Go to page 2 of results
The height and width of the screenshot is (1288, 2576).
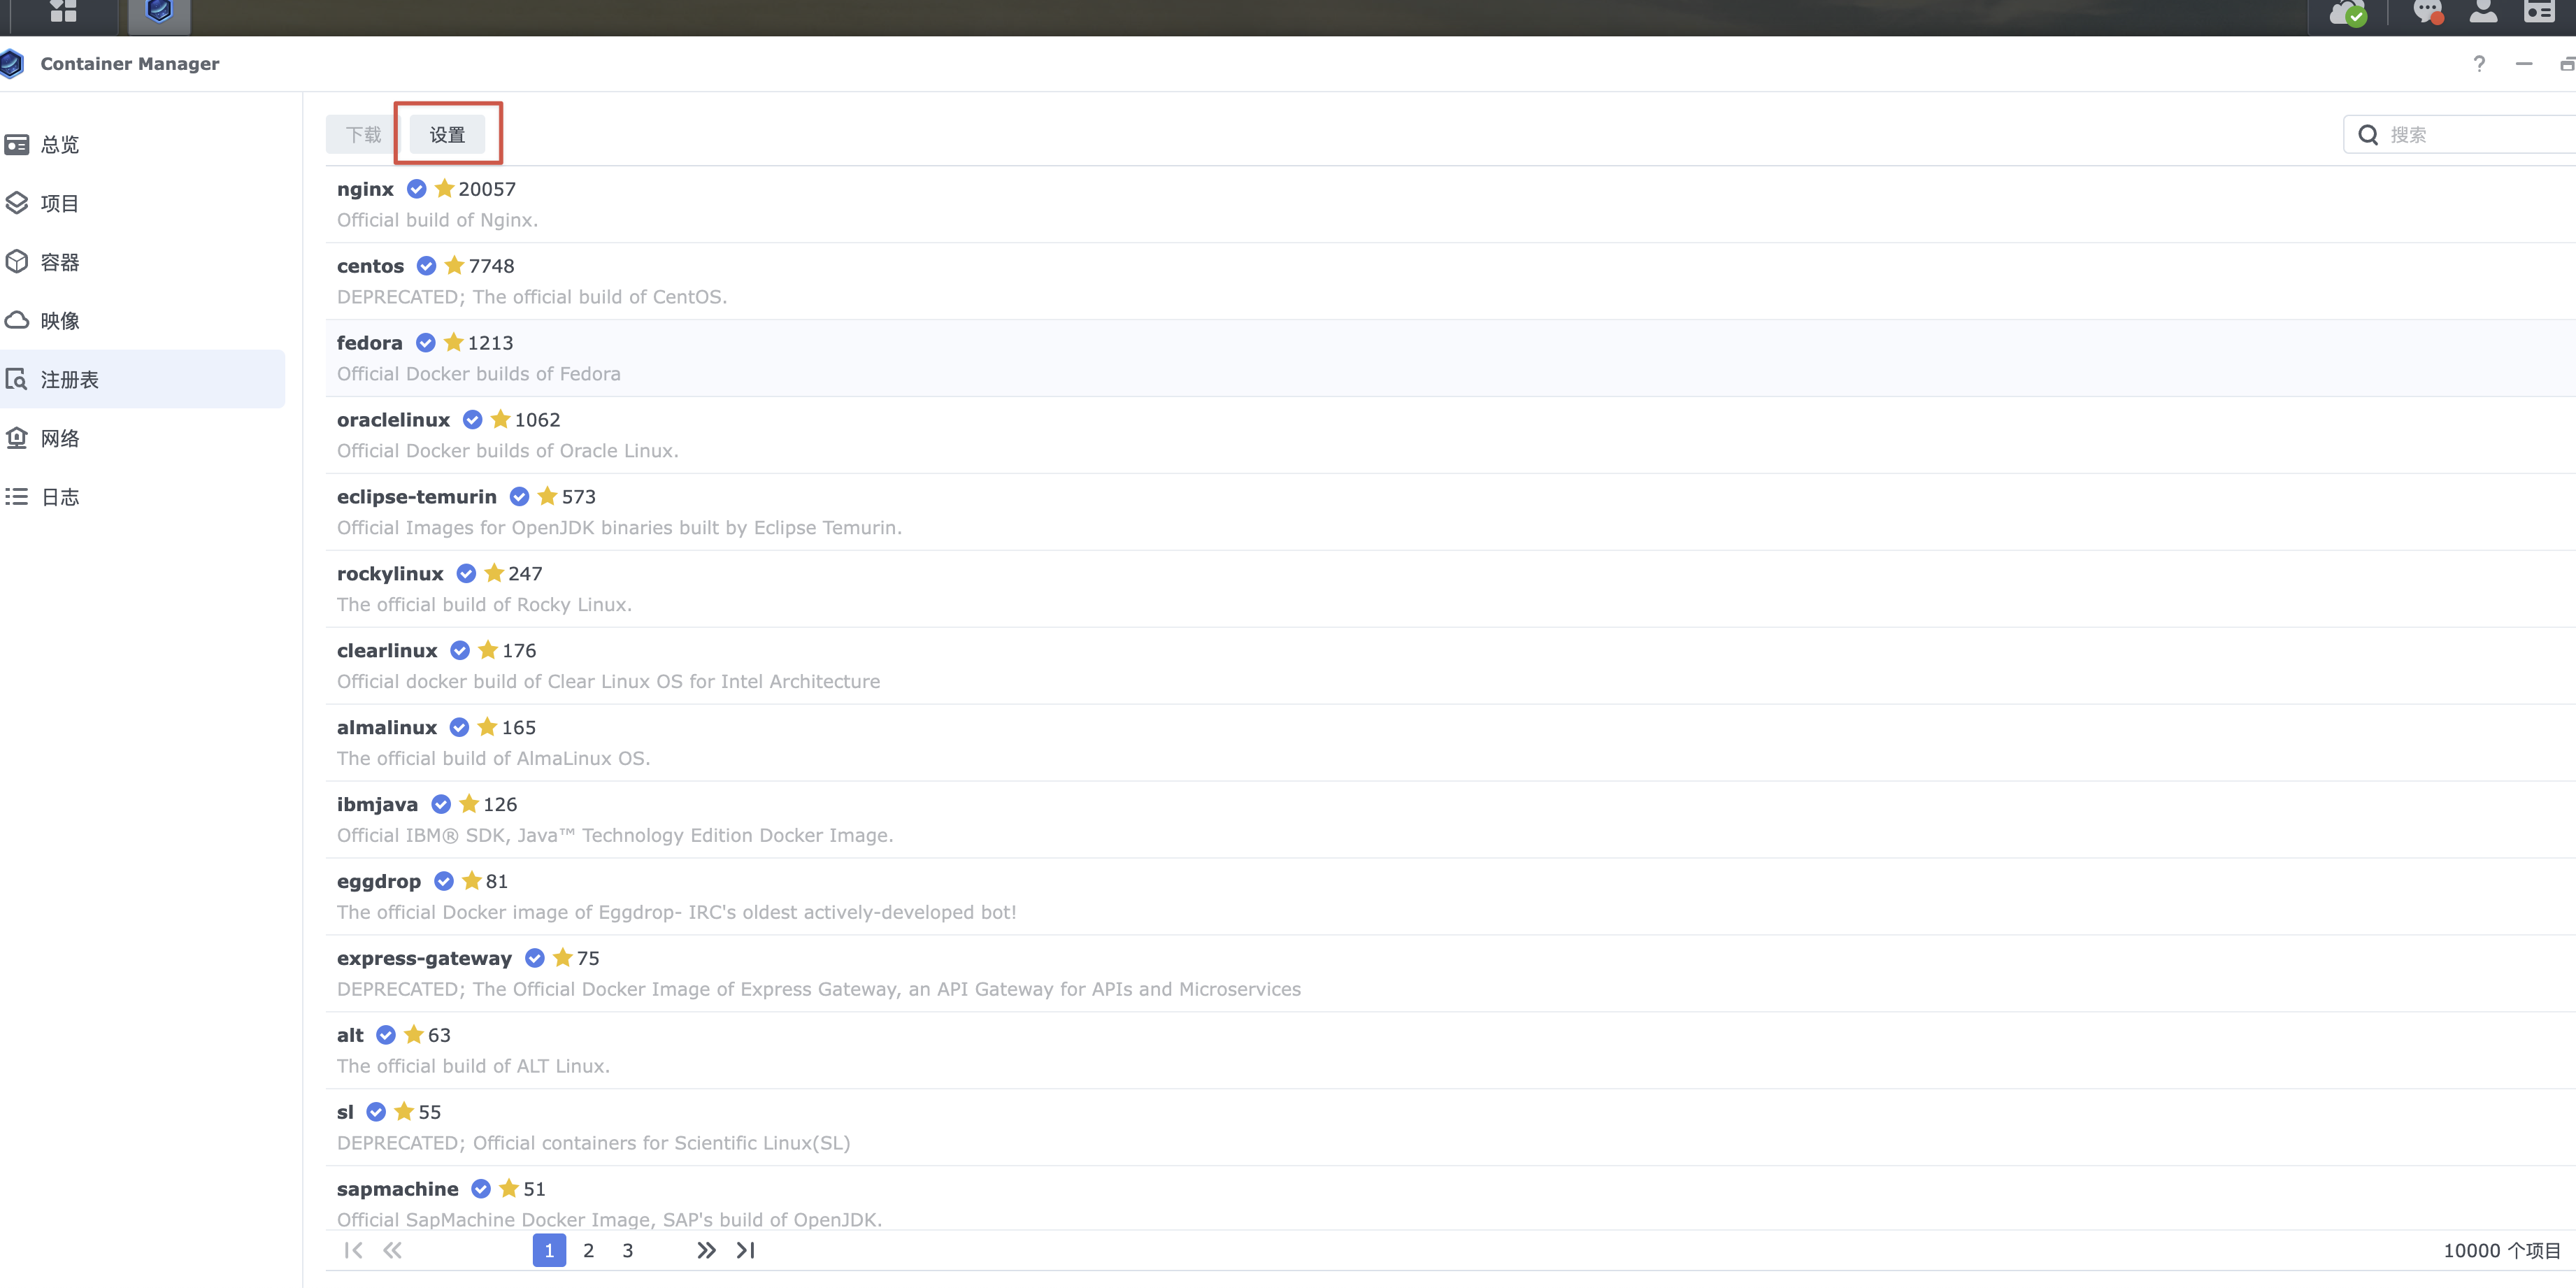[x=589, y=1250]
